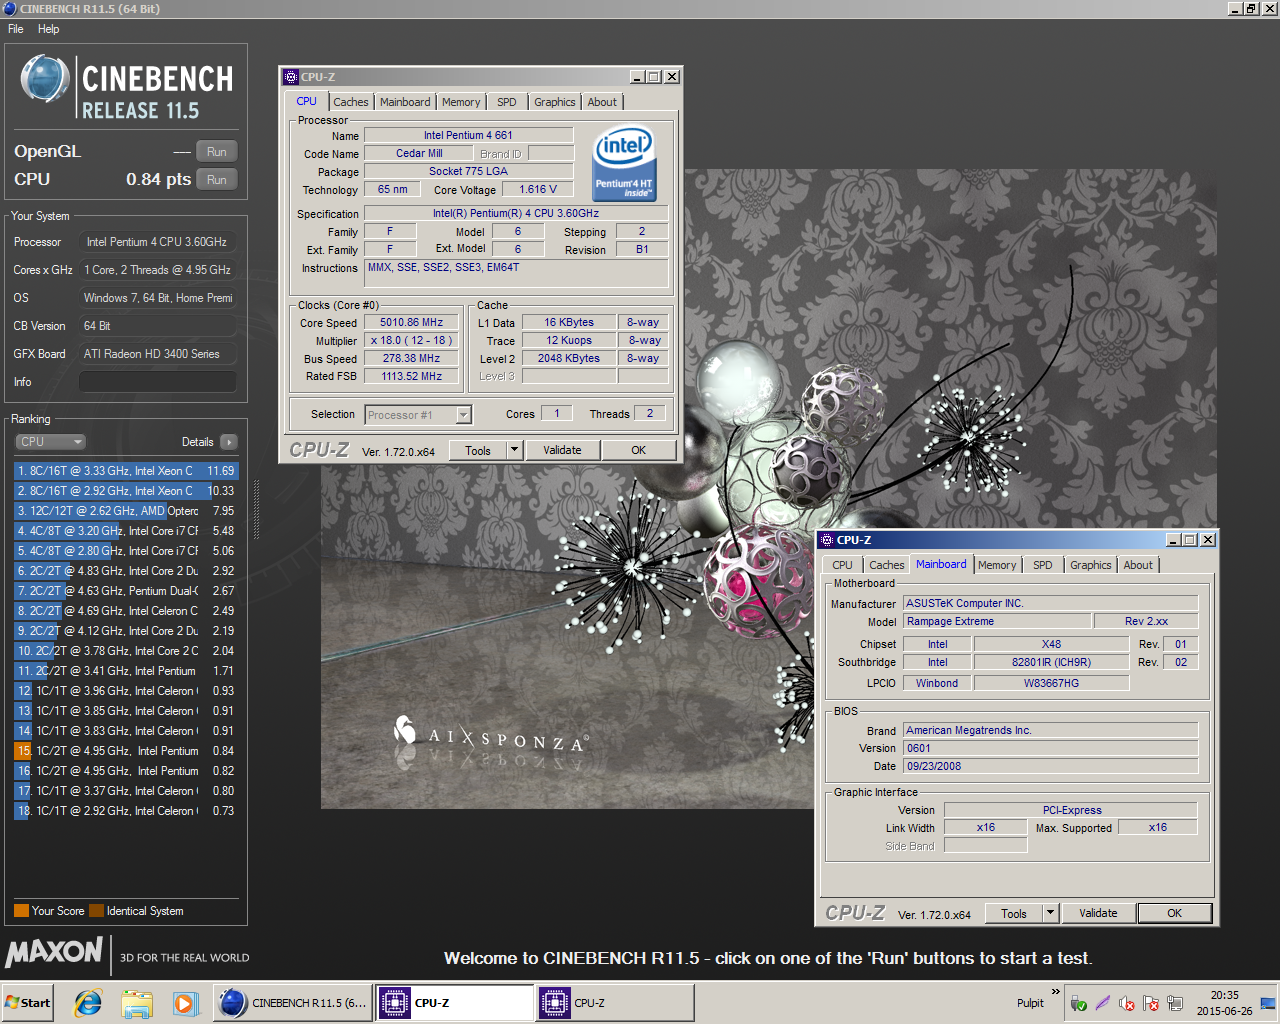This screenshot has width=1280, height=1024.
Task: Open Tools dropdown arrow in first CPU-Z window
Action: point(515,451)
